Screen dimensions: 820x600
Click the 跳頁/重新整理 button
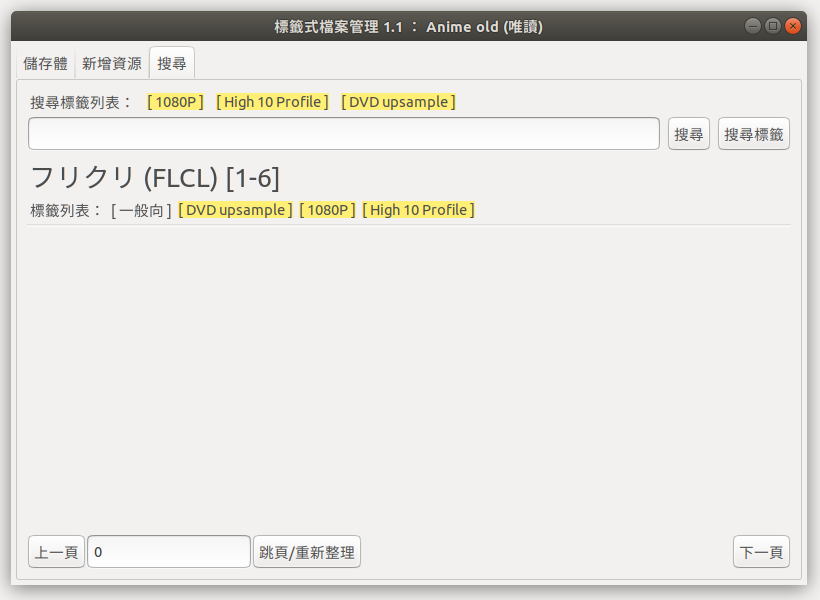pyautogui.click(x=307, y=552)
